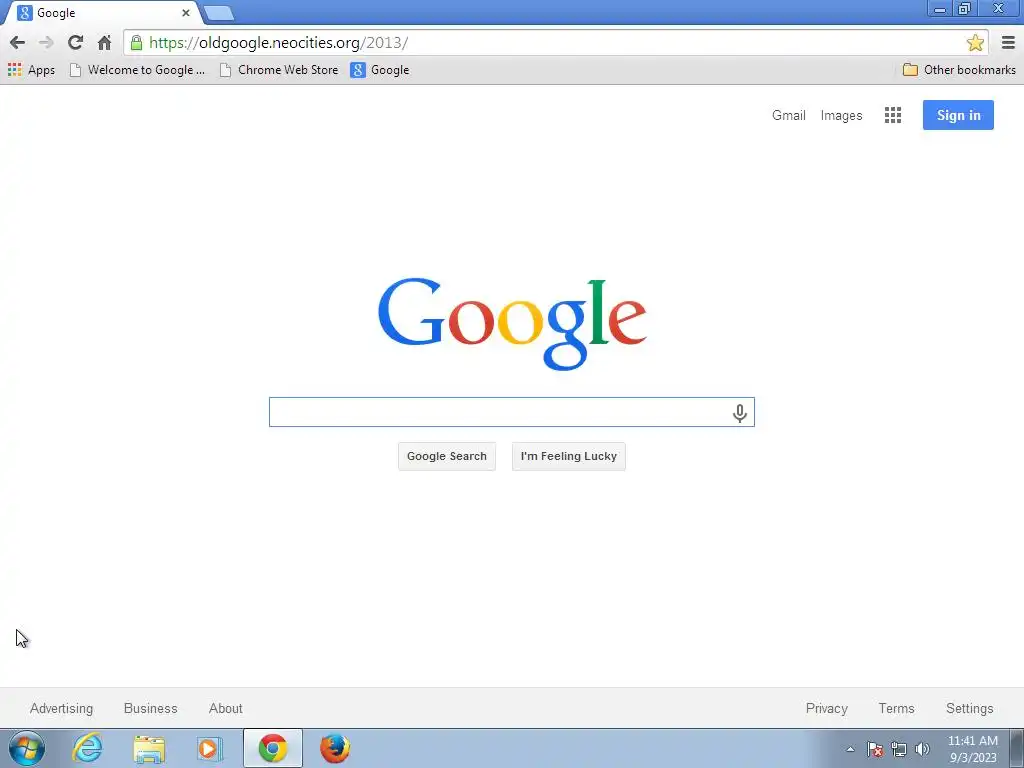
Task: Open the Settings footer menu
Action: (970, 709)
